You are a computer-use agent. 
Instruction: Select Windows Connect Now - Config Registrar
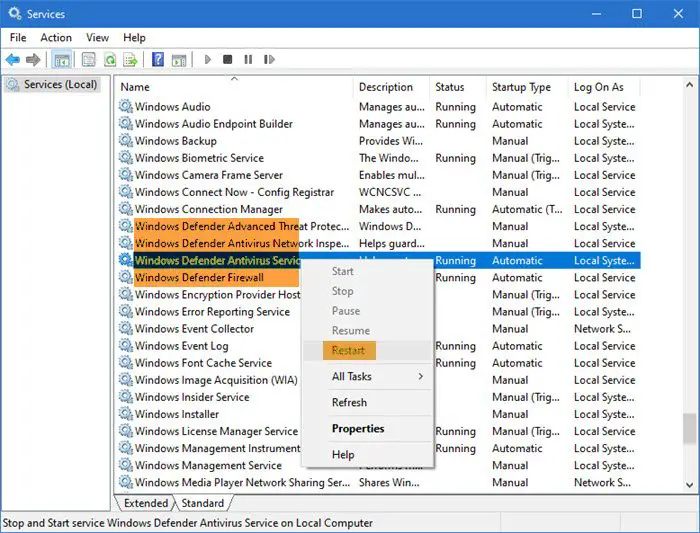379,192
